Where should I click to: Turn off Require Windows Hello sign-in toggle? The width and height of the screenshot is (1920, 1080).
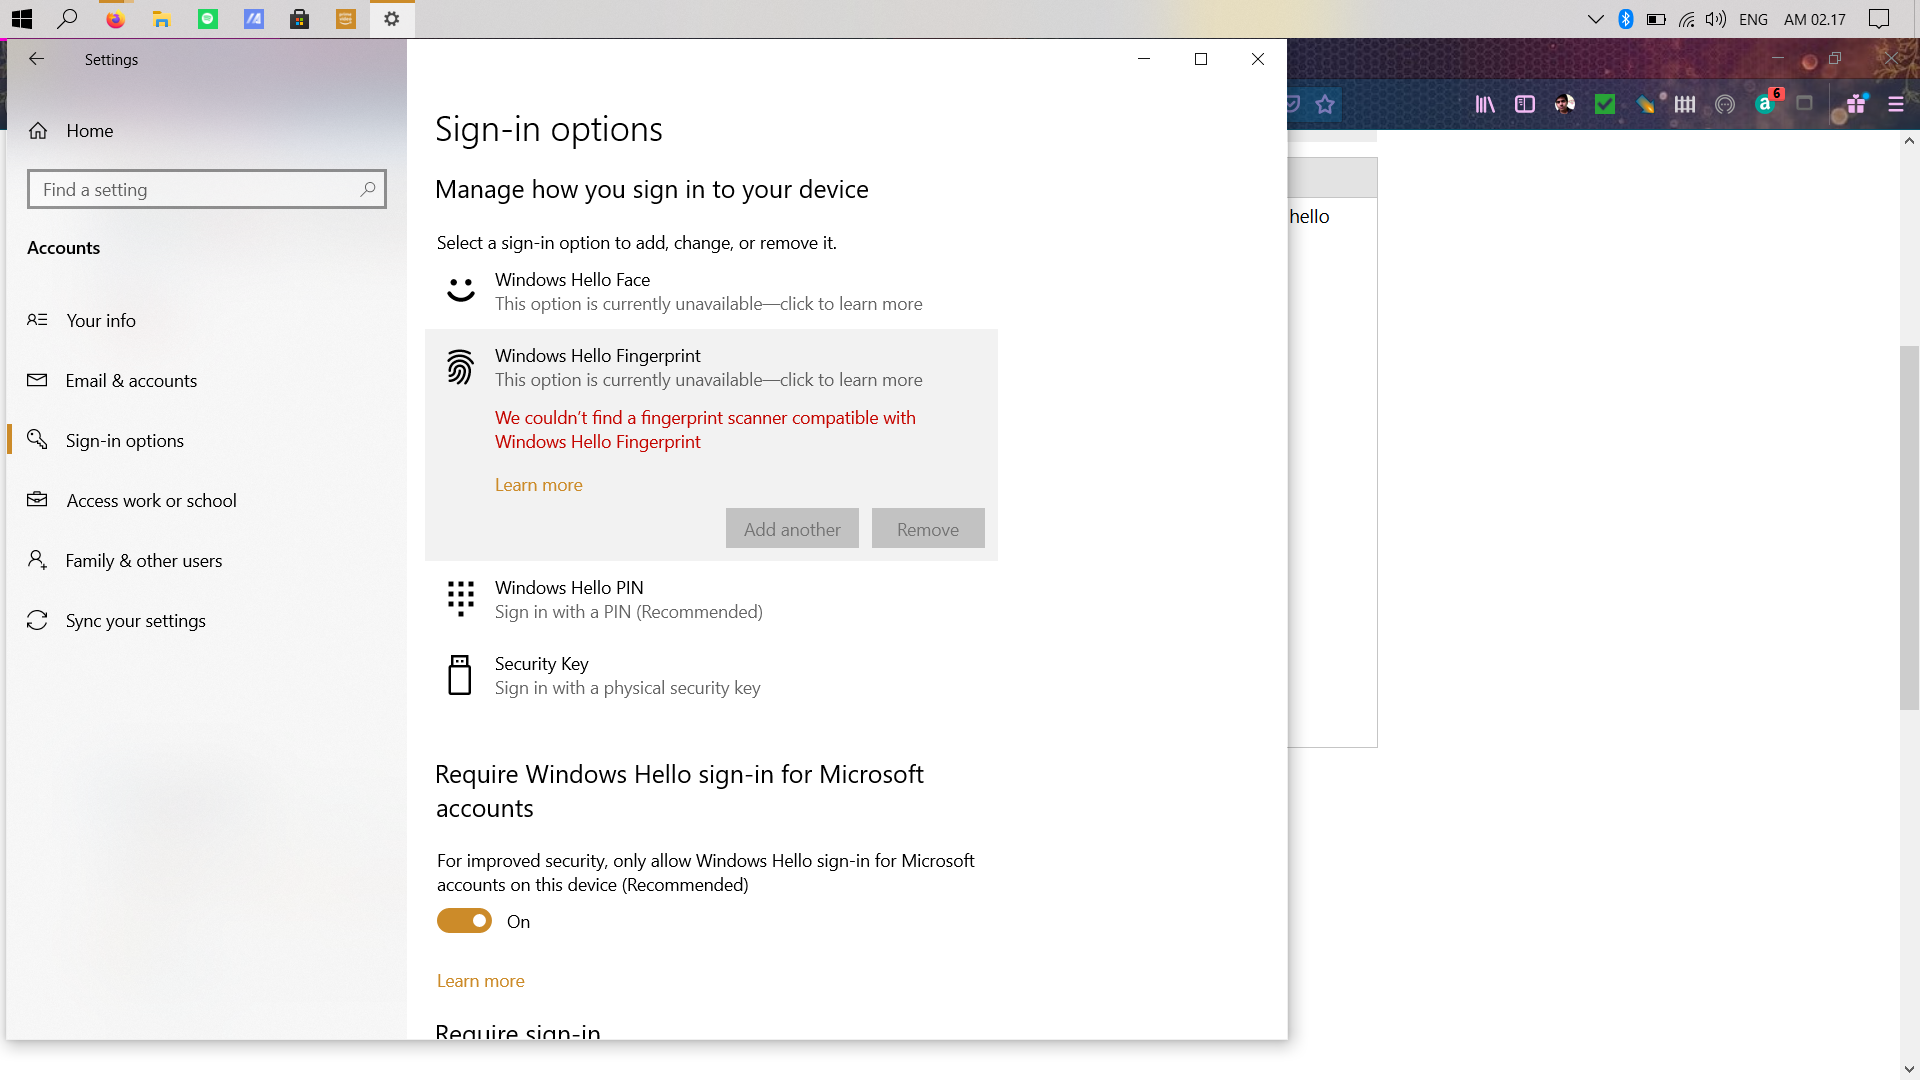(x=464, y=921)
